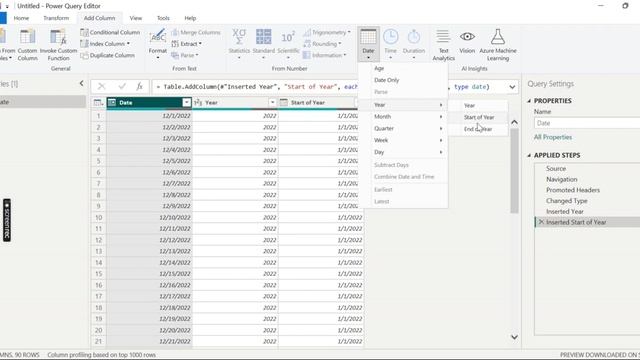Open the Help tab
Viewport: 640px width, 360px height.
190,18
